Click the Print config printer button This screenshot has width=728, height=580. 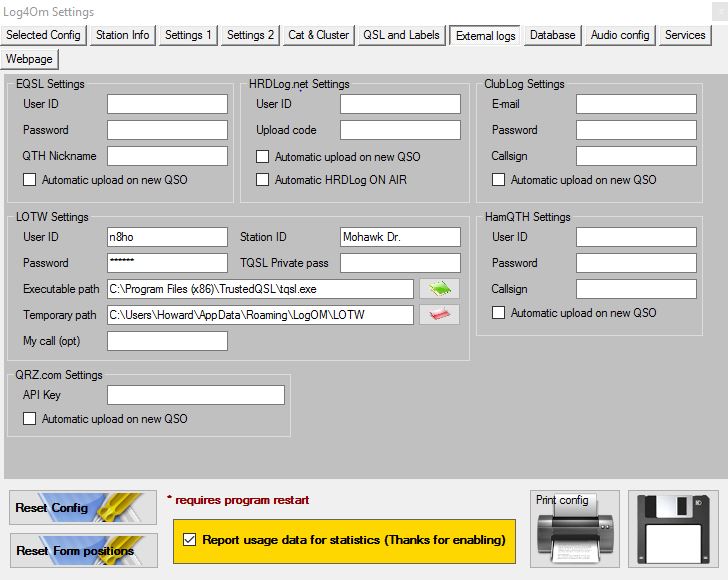tap(575, 528)
